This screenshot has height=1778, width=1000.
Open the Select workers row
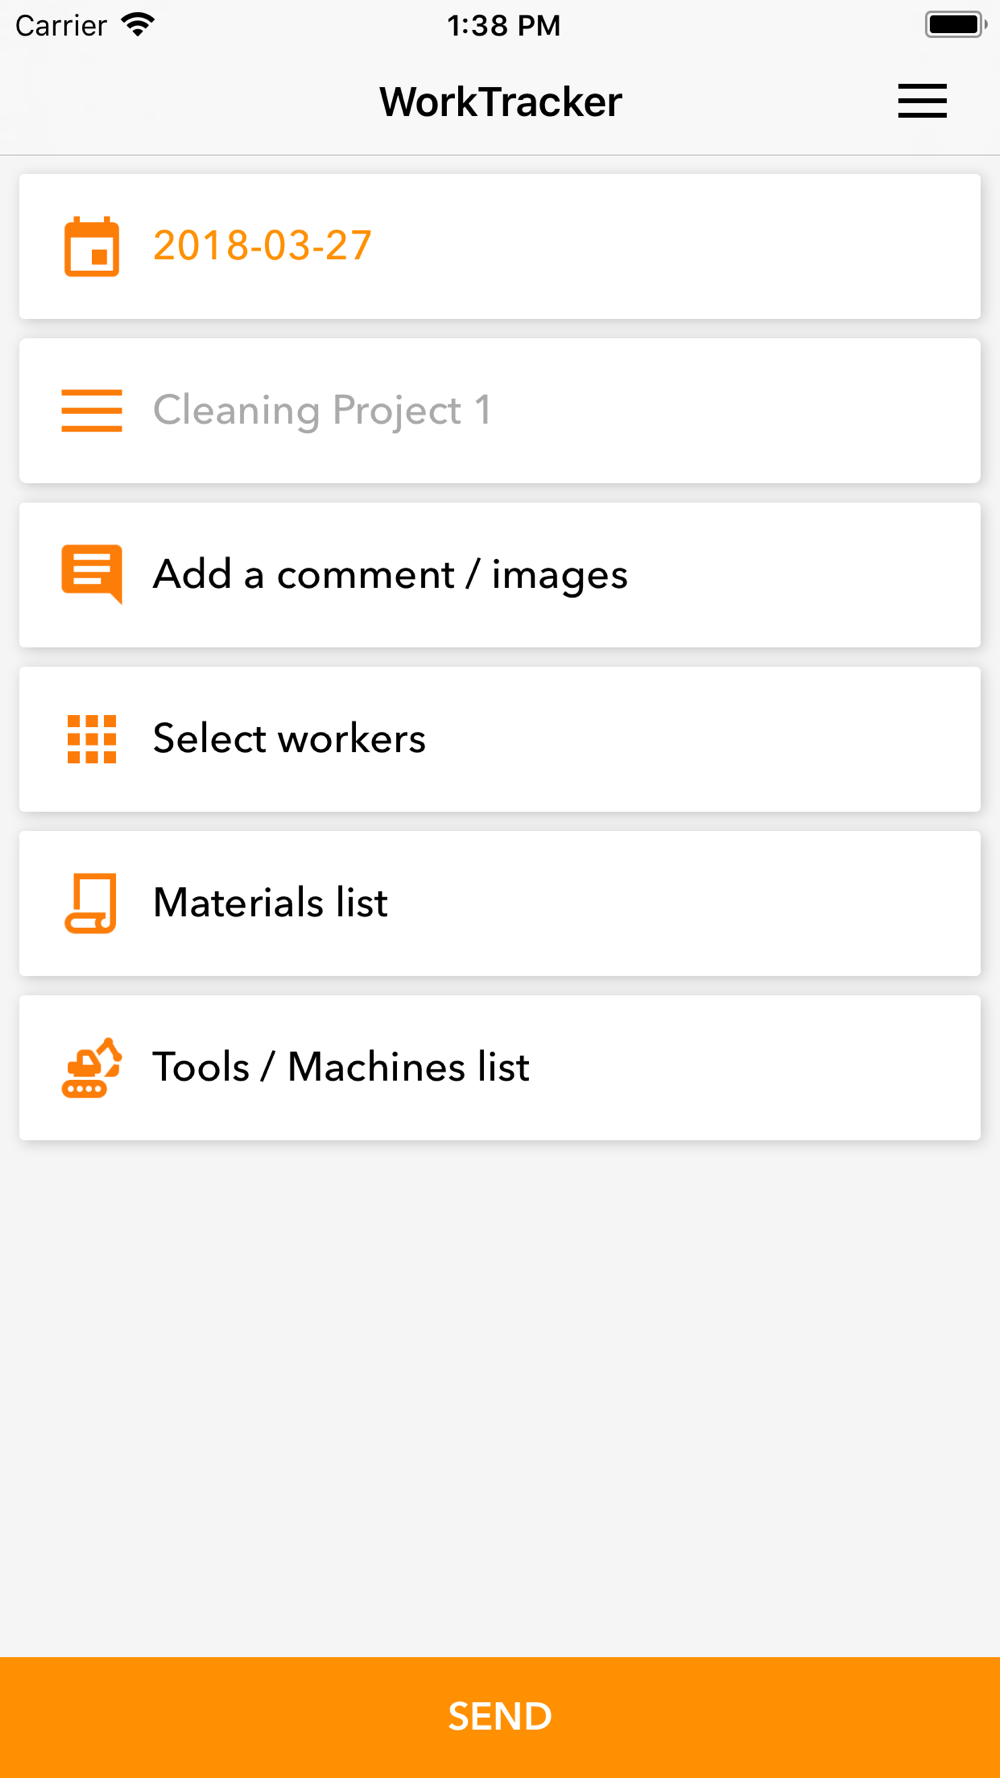click(500, 739)
